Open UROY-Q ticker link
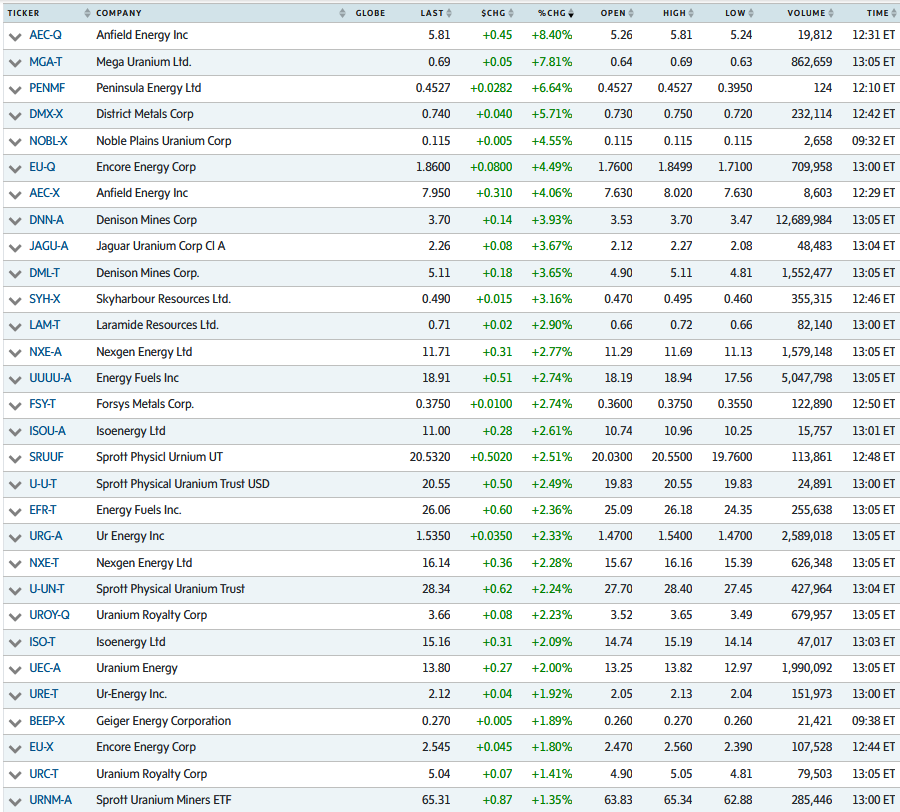The width and height of the screenshot is (900, 812). [49, 615]
